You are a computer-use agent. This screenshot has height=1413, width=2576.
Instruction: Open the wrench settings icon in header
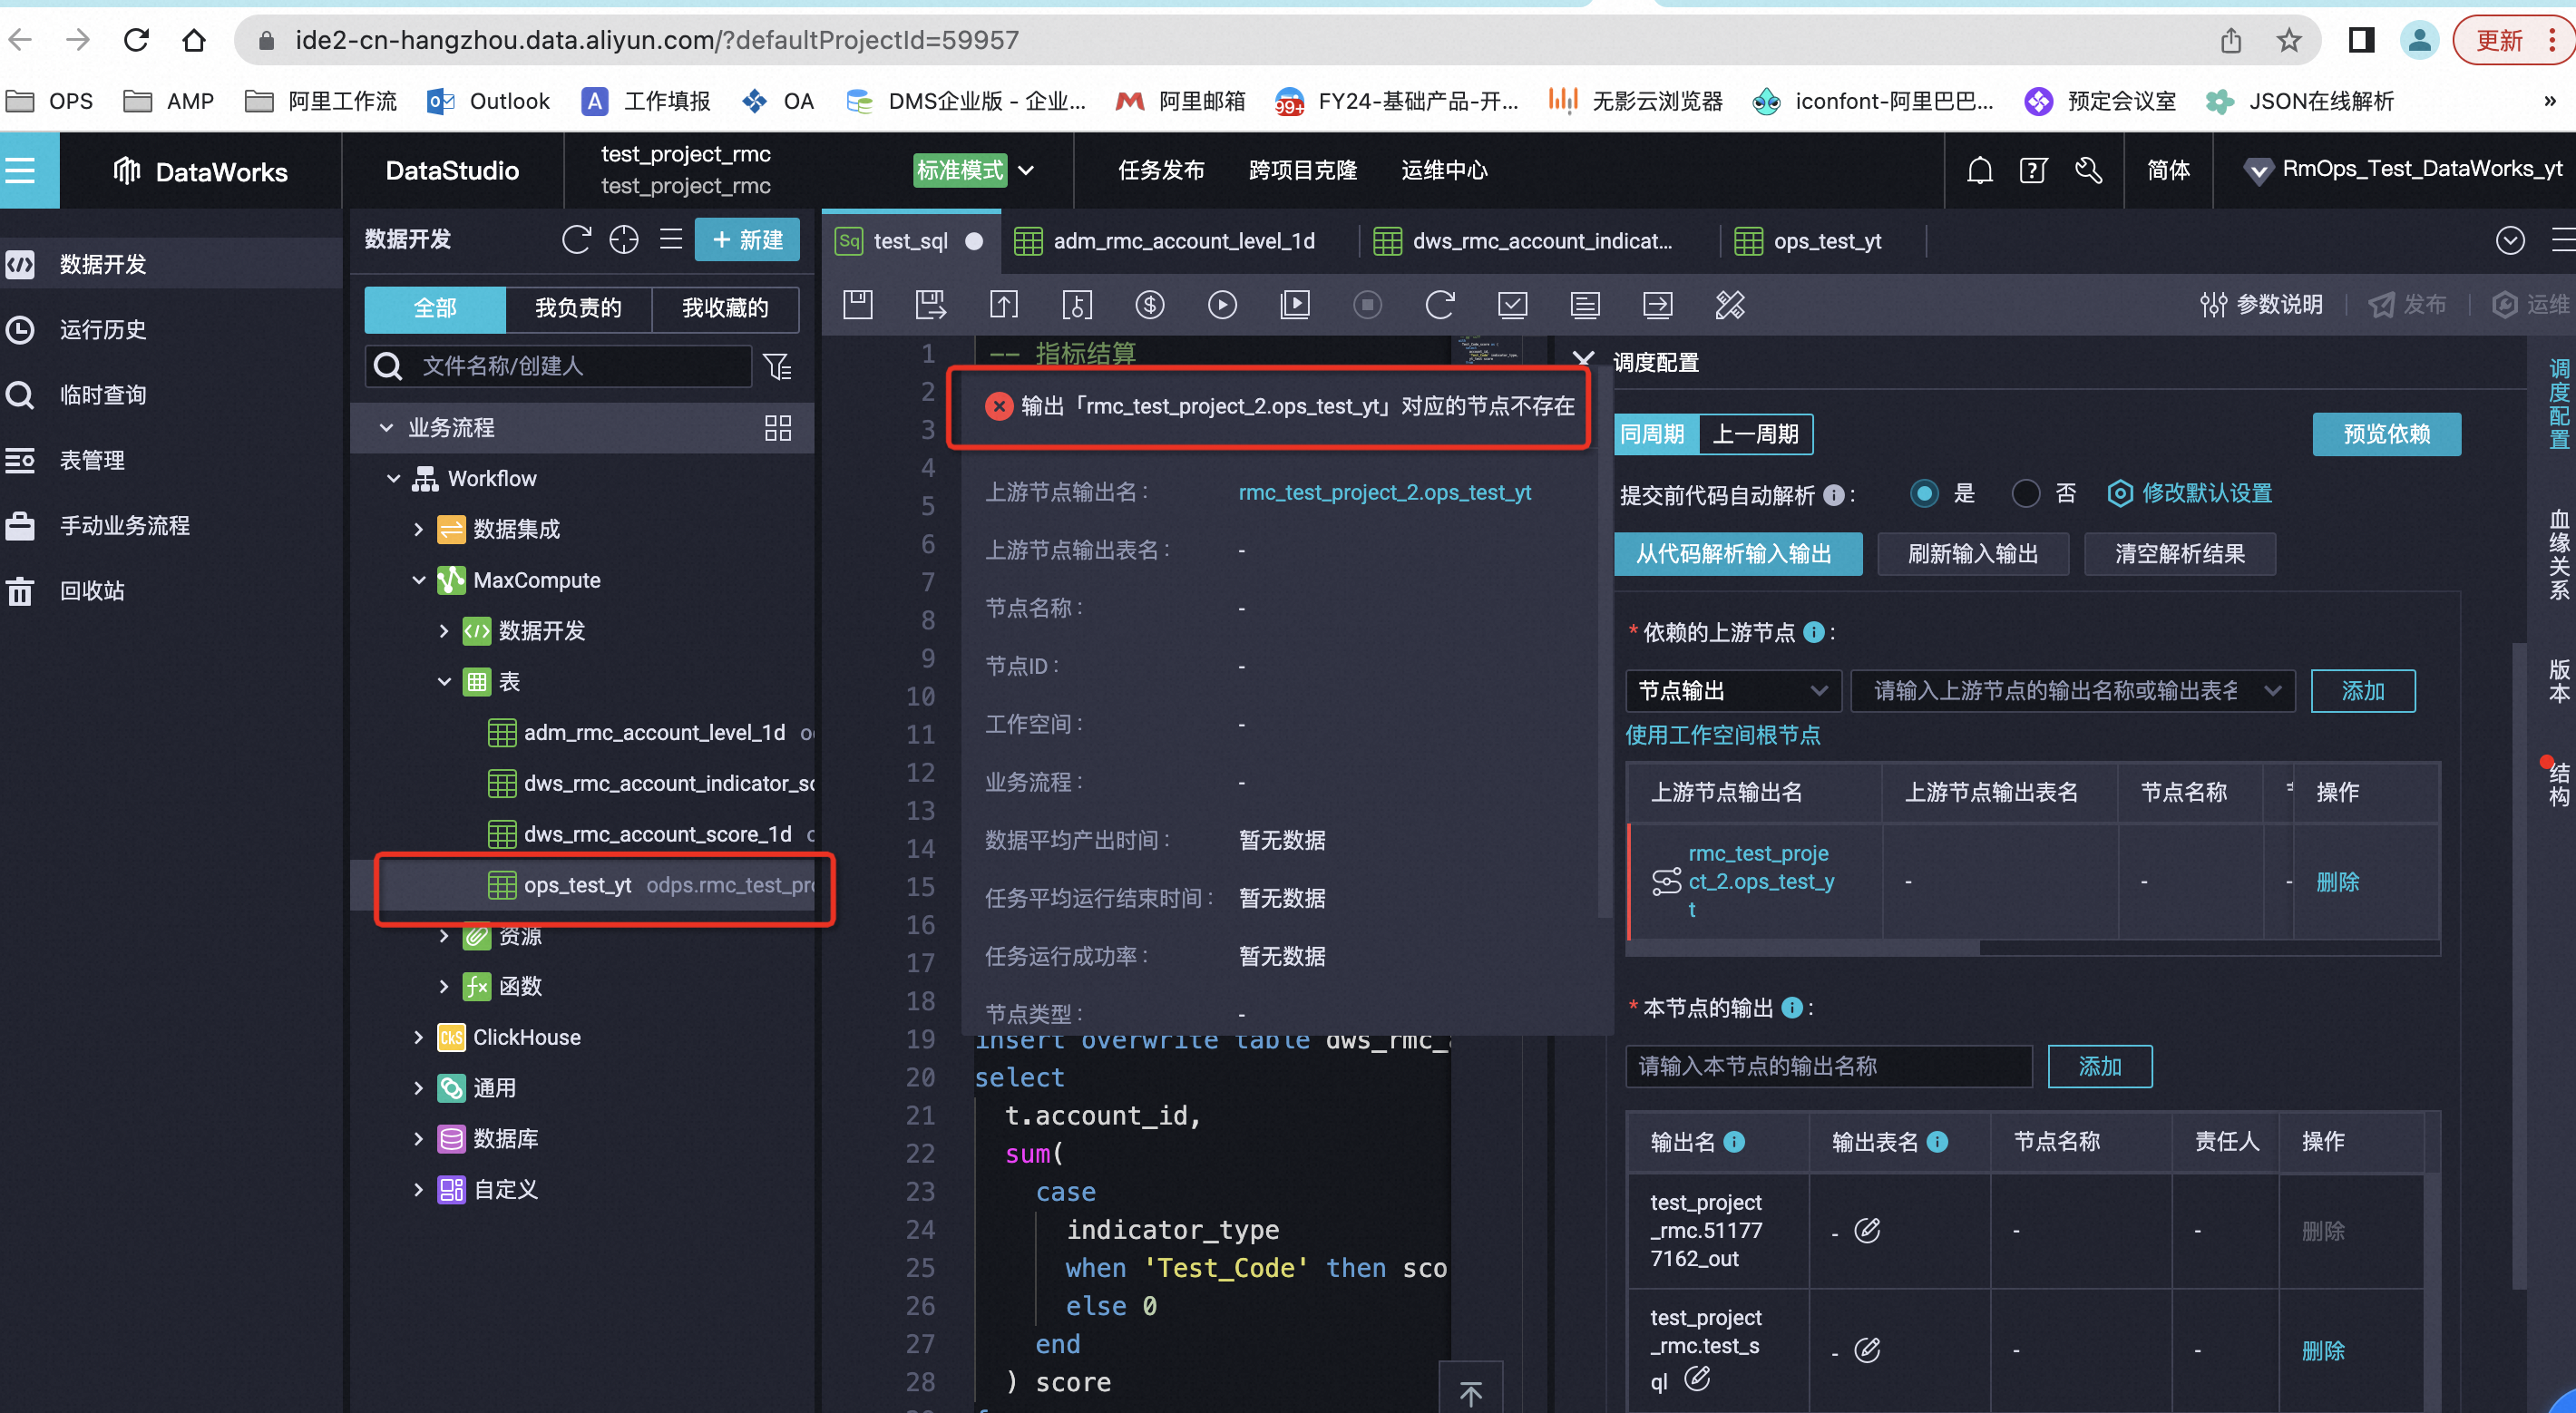(2088, 170)
